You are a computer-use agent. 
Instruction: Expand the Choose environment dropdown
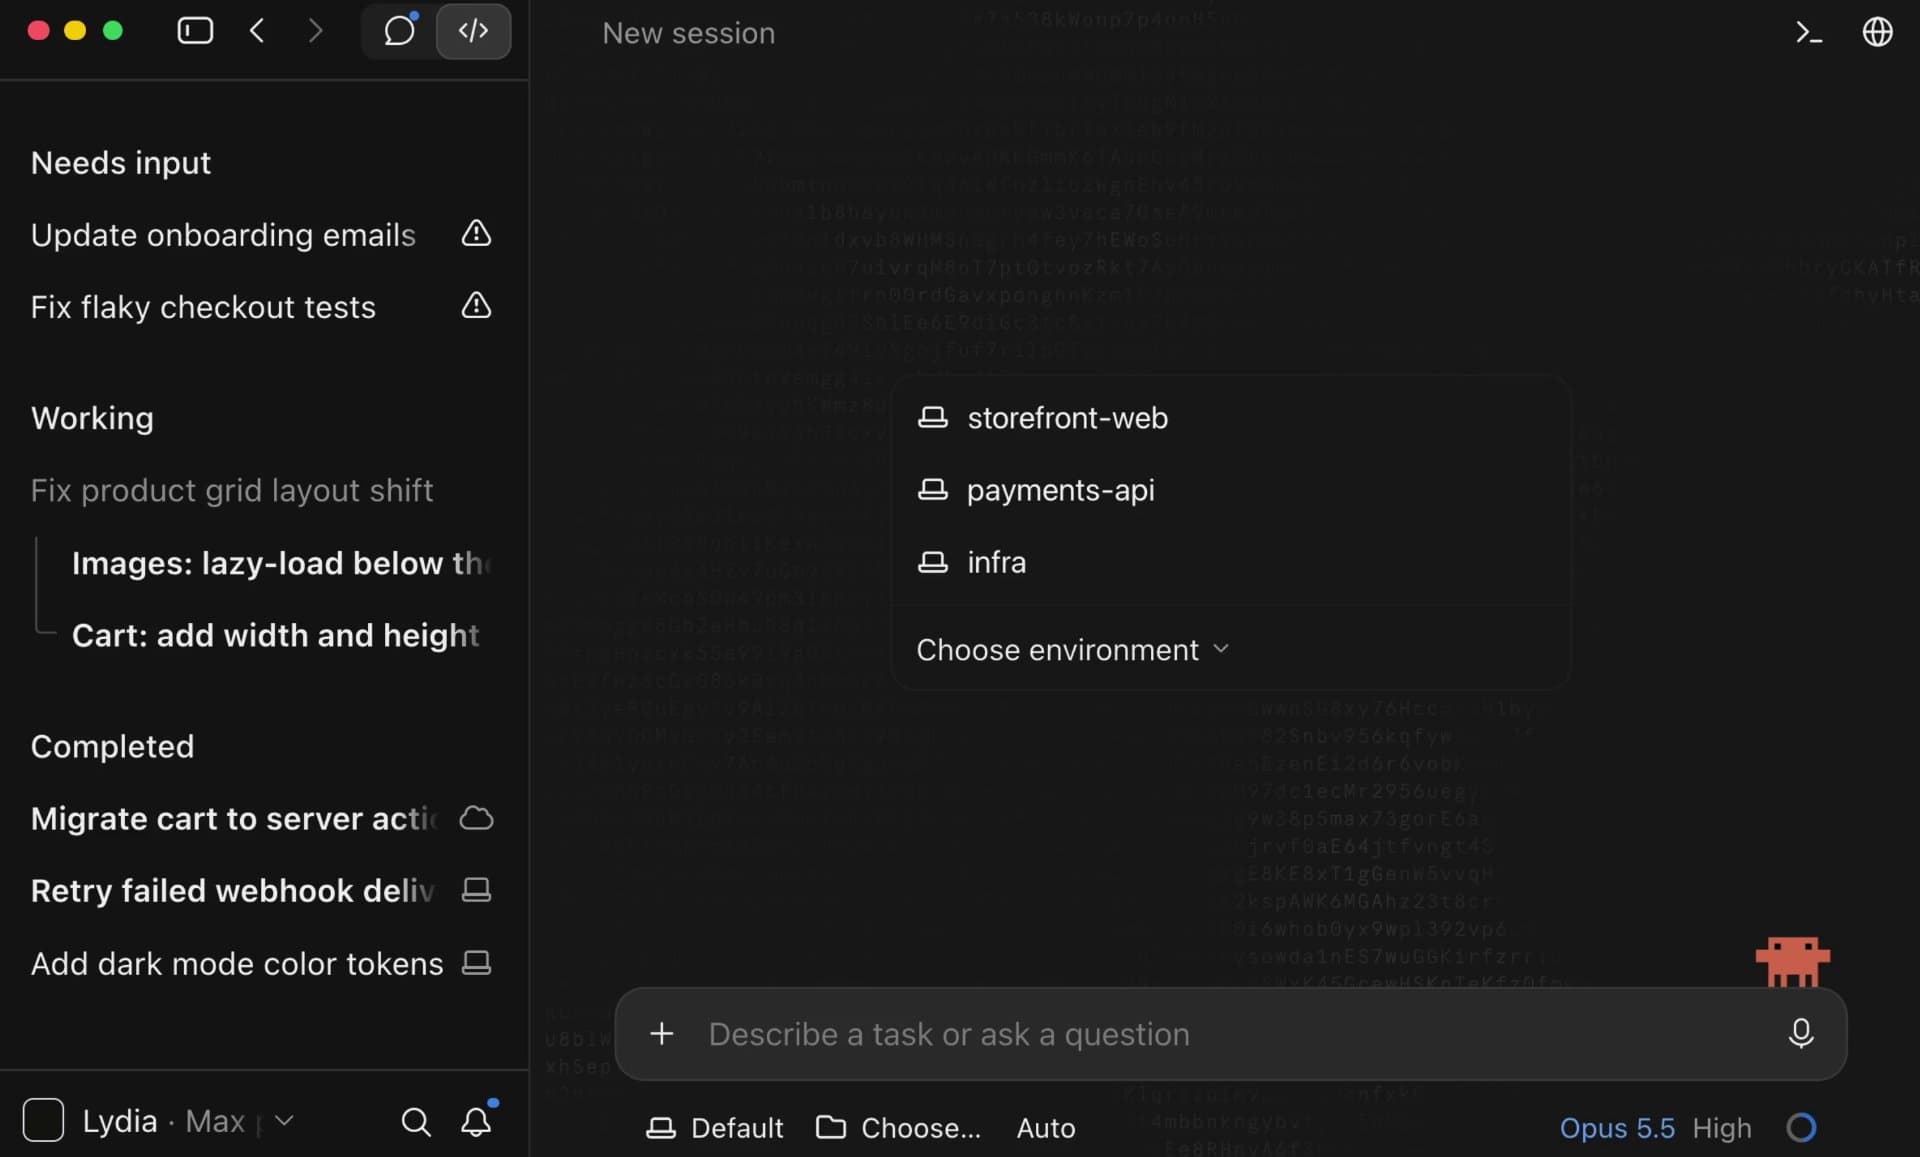pos(1072,650)
